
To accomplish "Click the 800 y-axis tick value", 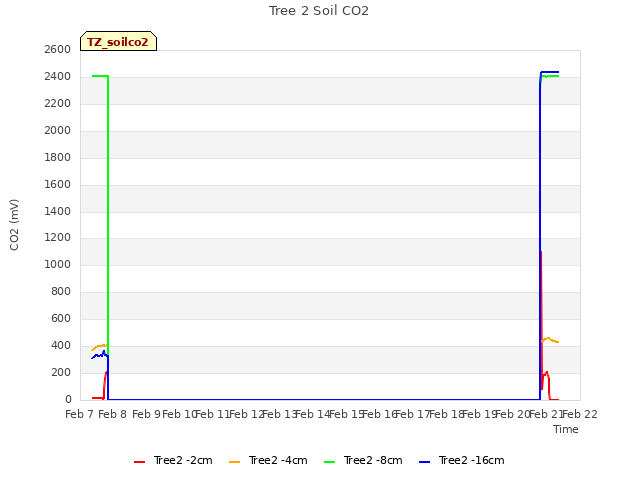I will coord(61,291).
